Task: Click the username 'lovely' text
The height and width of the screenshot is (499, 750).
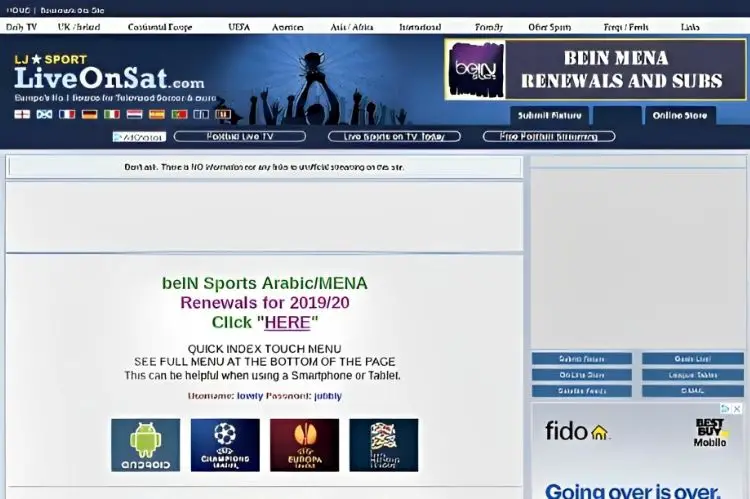Action: click(x=250, y=396)
